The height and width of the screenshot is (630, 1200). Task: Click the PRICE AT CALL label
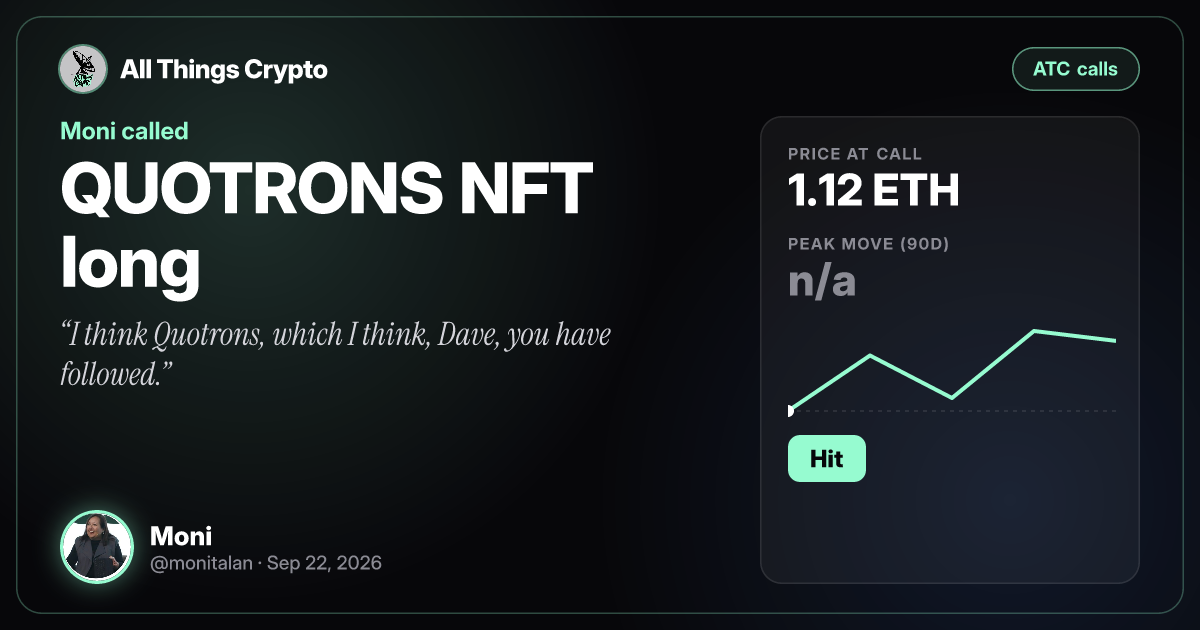(855, 154)
